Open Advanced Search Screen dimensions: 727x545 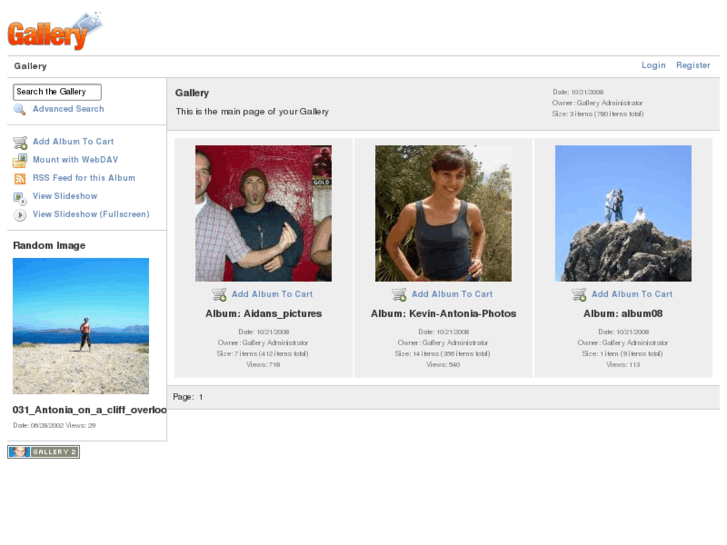click(68, 109)
